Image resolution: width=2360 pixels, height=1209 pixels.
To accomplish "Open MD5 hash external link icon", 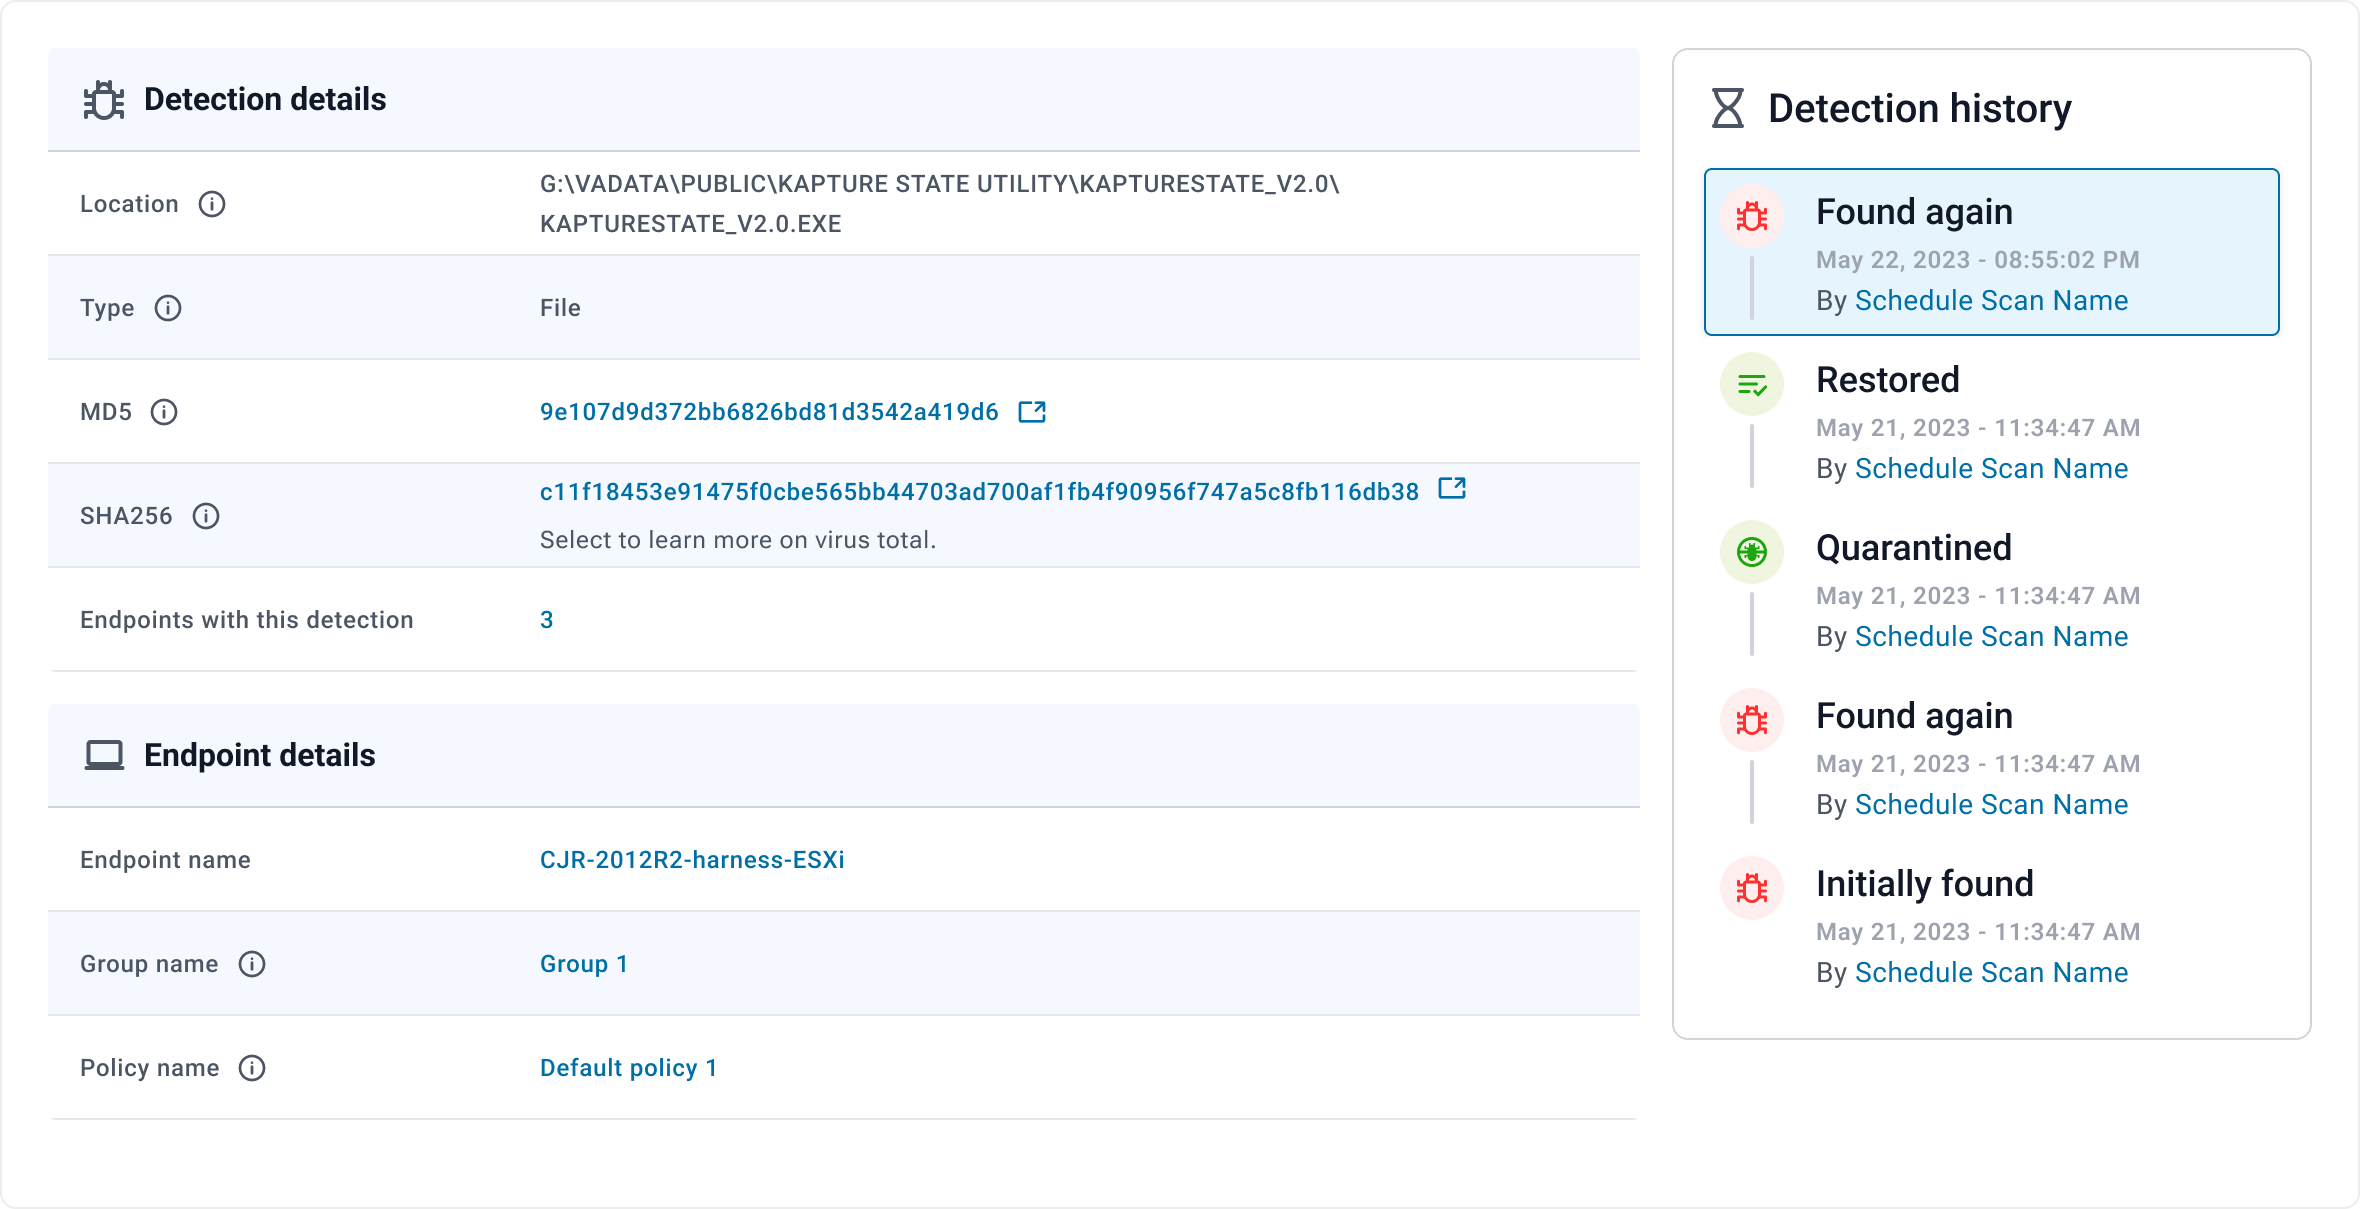I will coord(1032,412).
